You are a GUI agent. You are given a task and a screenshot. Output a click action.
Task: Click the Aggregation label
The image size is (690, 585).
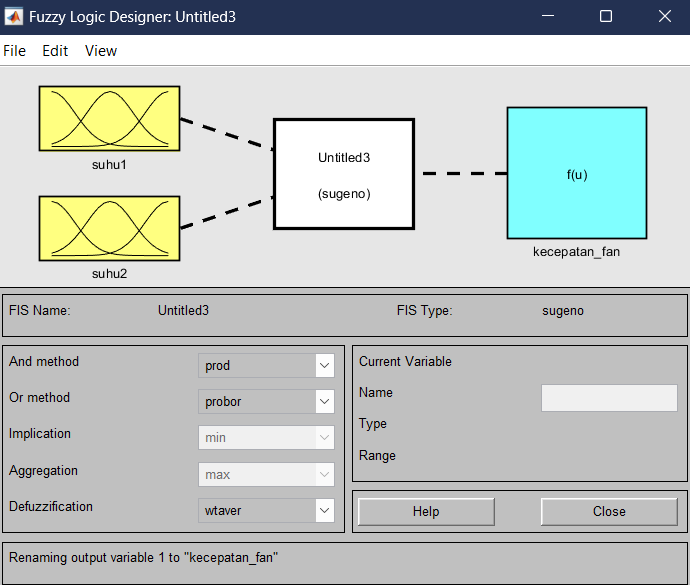43,471
